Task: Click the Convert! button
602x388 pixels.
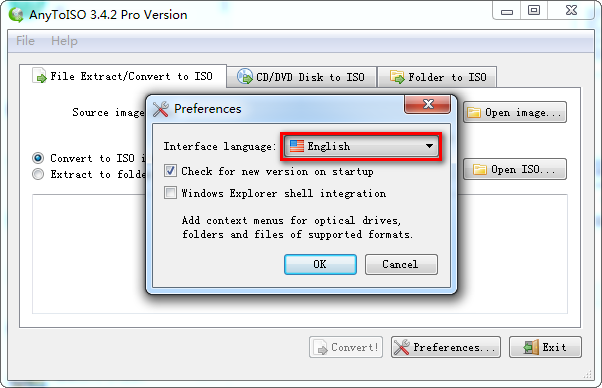Action: click(x=346, y=347)
